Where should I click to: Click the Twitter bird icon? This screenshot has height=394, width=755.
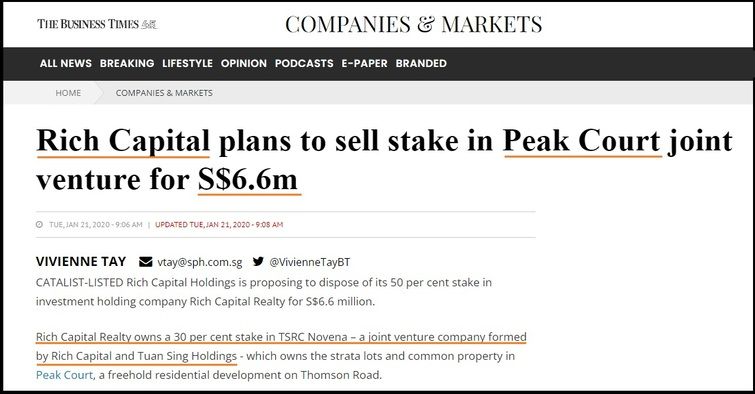click(x=258, y=262)
